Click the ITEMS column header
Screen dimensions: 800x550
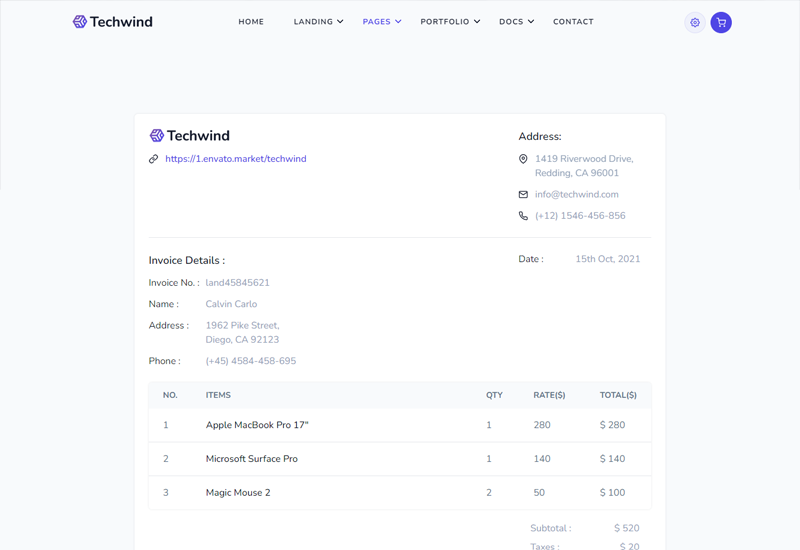[x=218, y=395]
